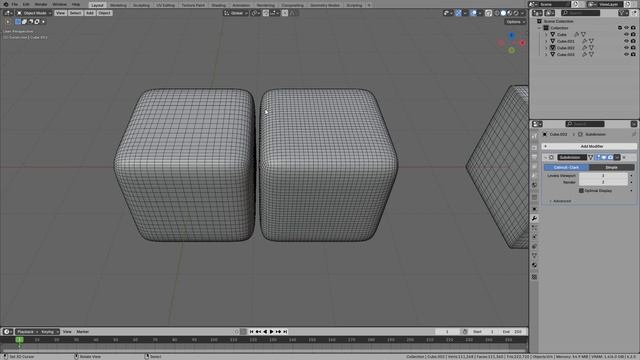Toggle X-ray mode icon
Screen dimensions: 640x360
(489, 13)
